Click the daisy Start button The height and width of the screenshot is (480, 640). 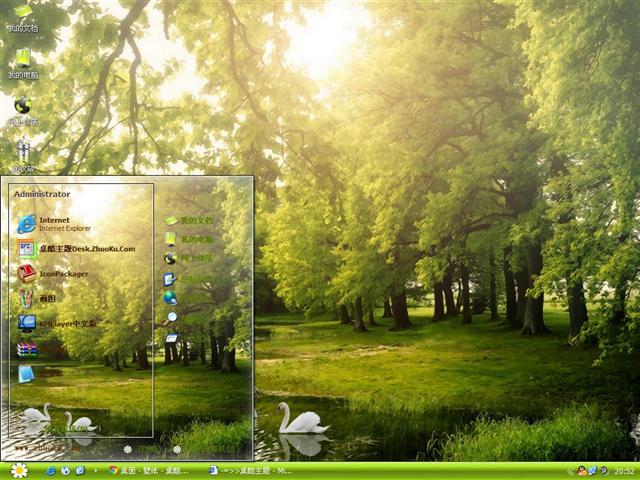19,471
